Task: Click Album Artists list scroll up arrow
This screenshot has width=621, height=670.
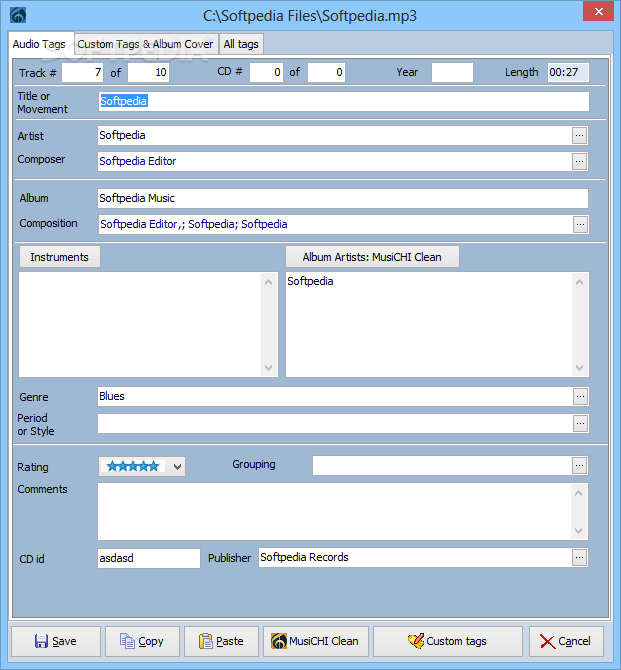Action: click(580, 282)
